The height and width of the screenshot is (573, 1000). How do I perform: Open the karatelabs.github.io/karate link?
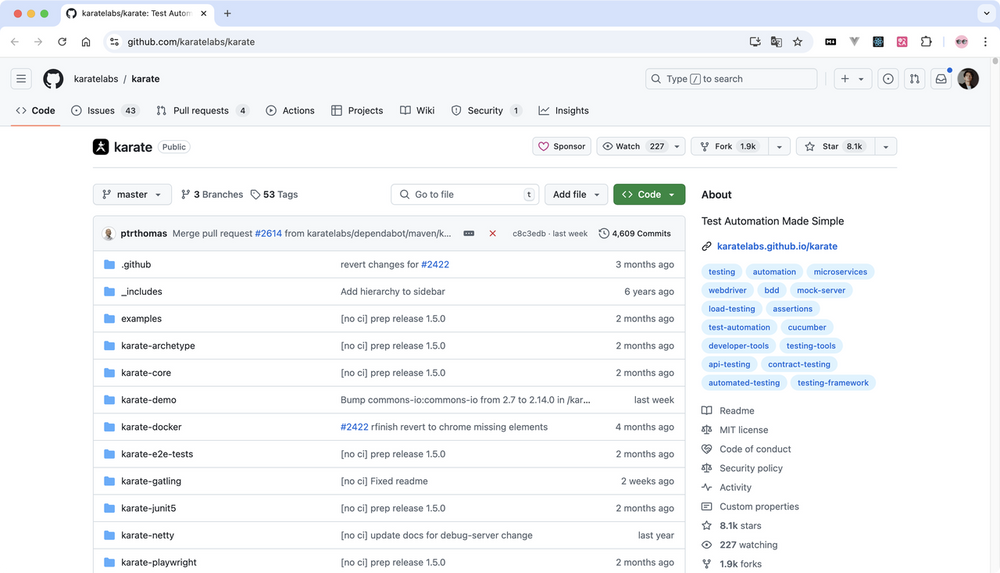(777, 246)
